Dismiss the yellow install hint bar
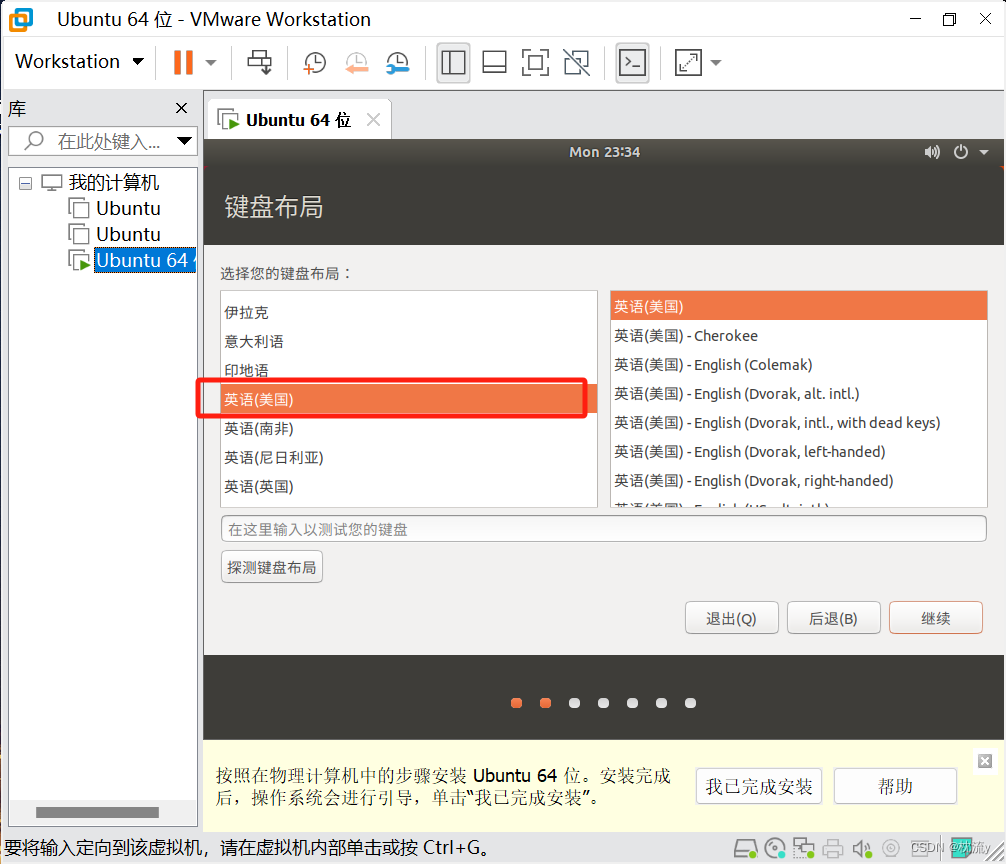Viewport: 1006px width, 864px height. click(985, 761)
